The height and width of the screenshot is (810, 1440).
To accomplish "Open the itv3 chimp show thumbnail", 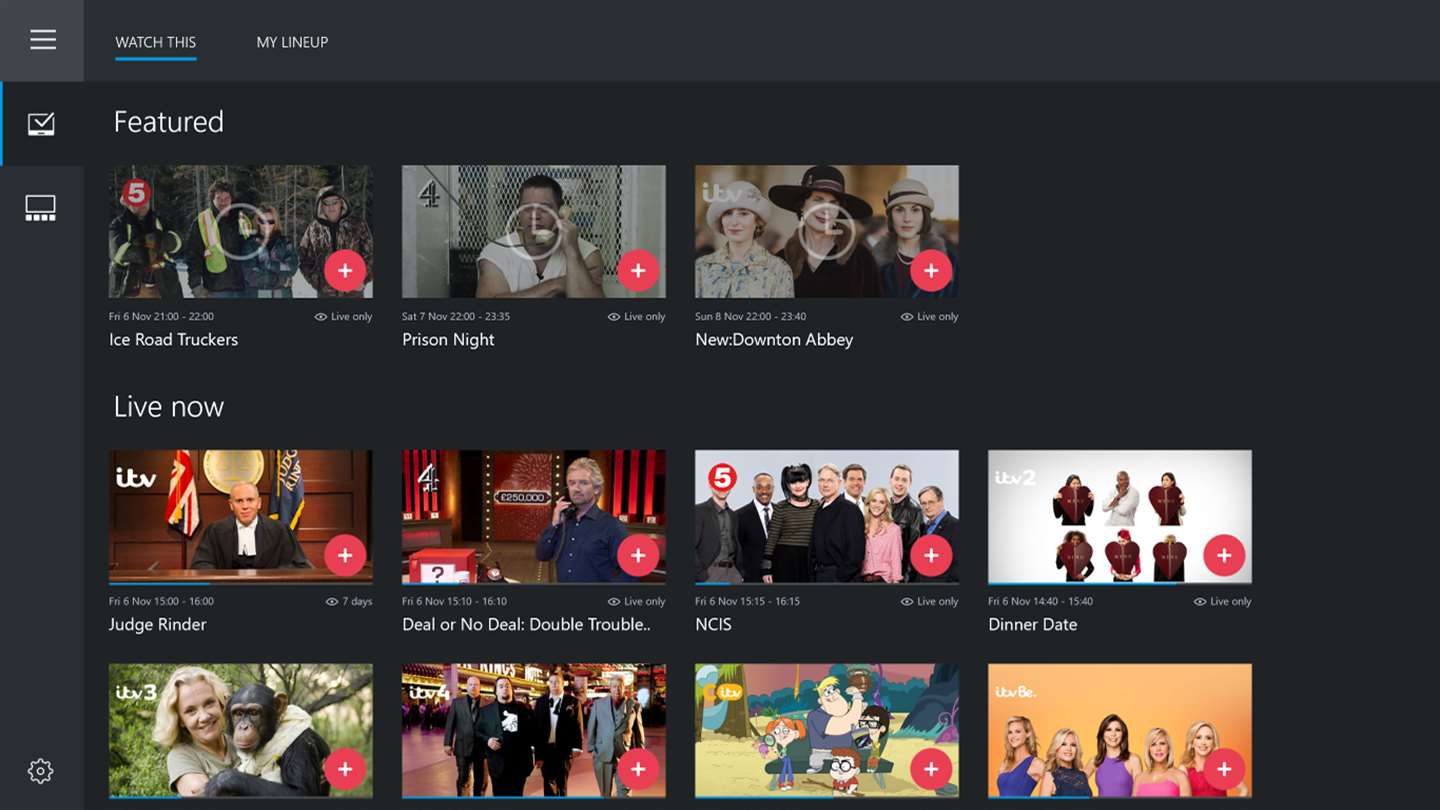I will point(241,730).
